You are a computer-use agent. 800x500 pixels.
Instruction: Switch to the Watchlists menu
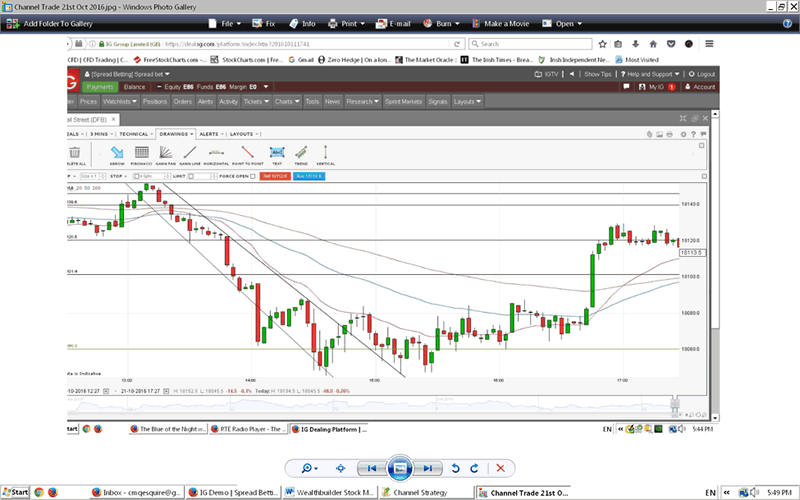120,101
